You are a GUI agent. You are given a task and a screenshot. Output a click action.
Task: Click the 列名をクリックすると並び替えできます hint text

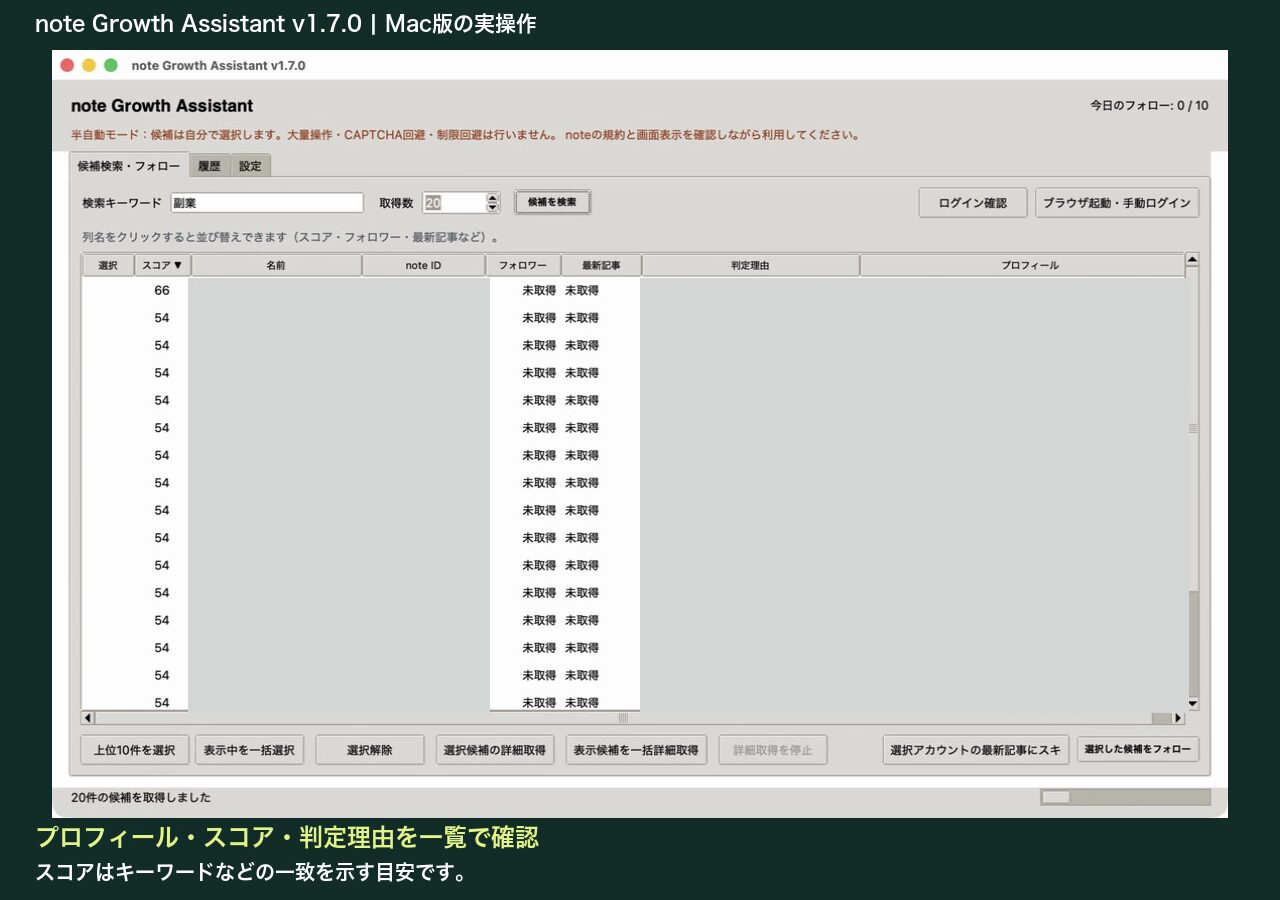pyautogui.click(x=290, y=238)
